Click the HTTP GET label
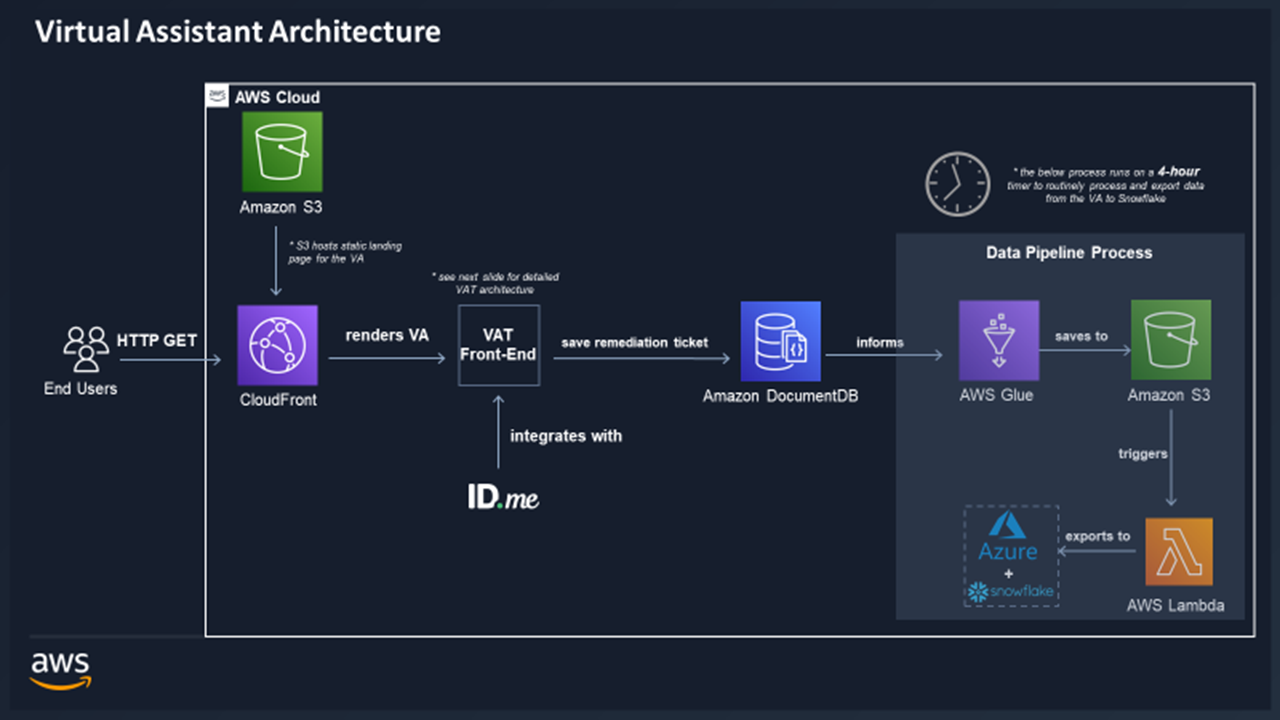Screen dimensions: 1280x720 coord(157,341)
